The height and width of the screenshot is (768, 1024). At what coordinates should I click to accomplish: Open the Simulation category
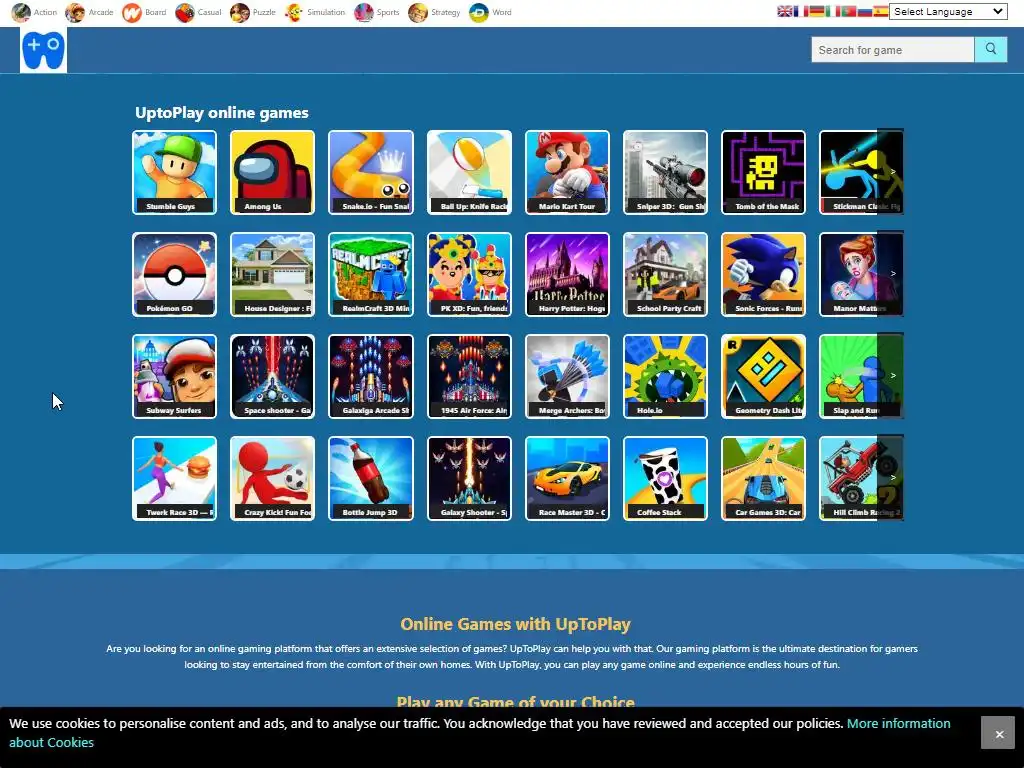point(315,12)
